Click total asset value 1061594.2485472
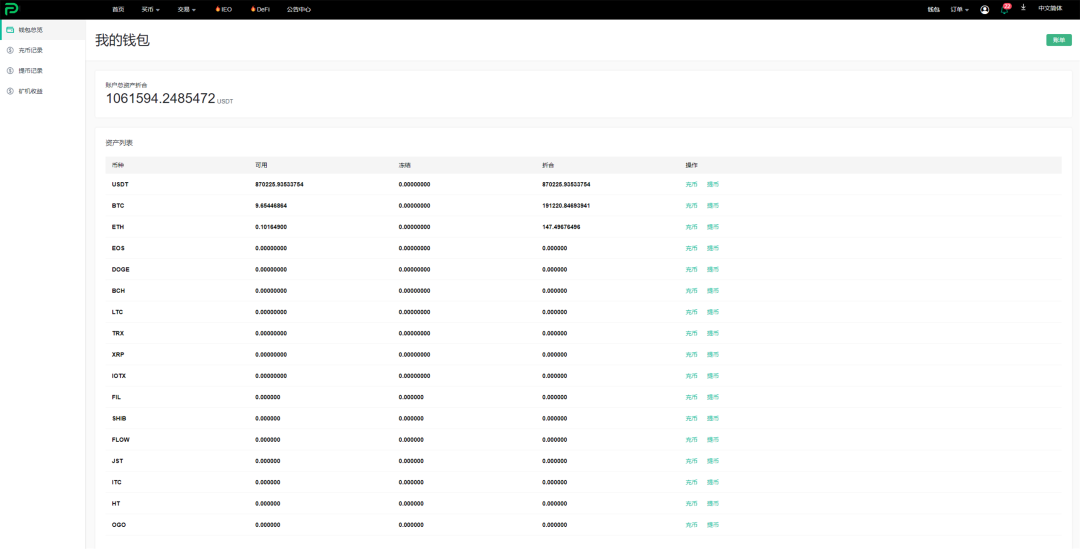Image resolution: width=1080 pixels, height=549 pixels. [160, 99]
